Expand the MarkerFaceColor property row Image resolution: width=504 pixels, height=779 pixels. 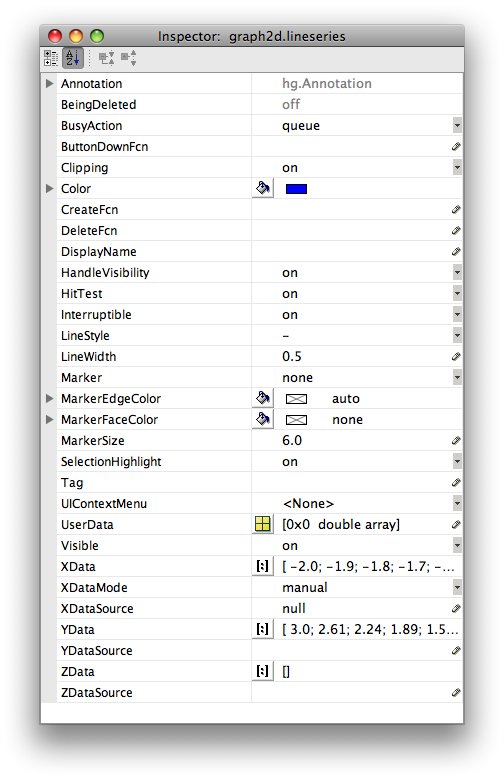click(49, 419)
